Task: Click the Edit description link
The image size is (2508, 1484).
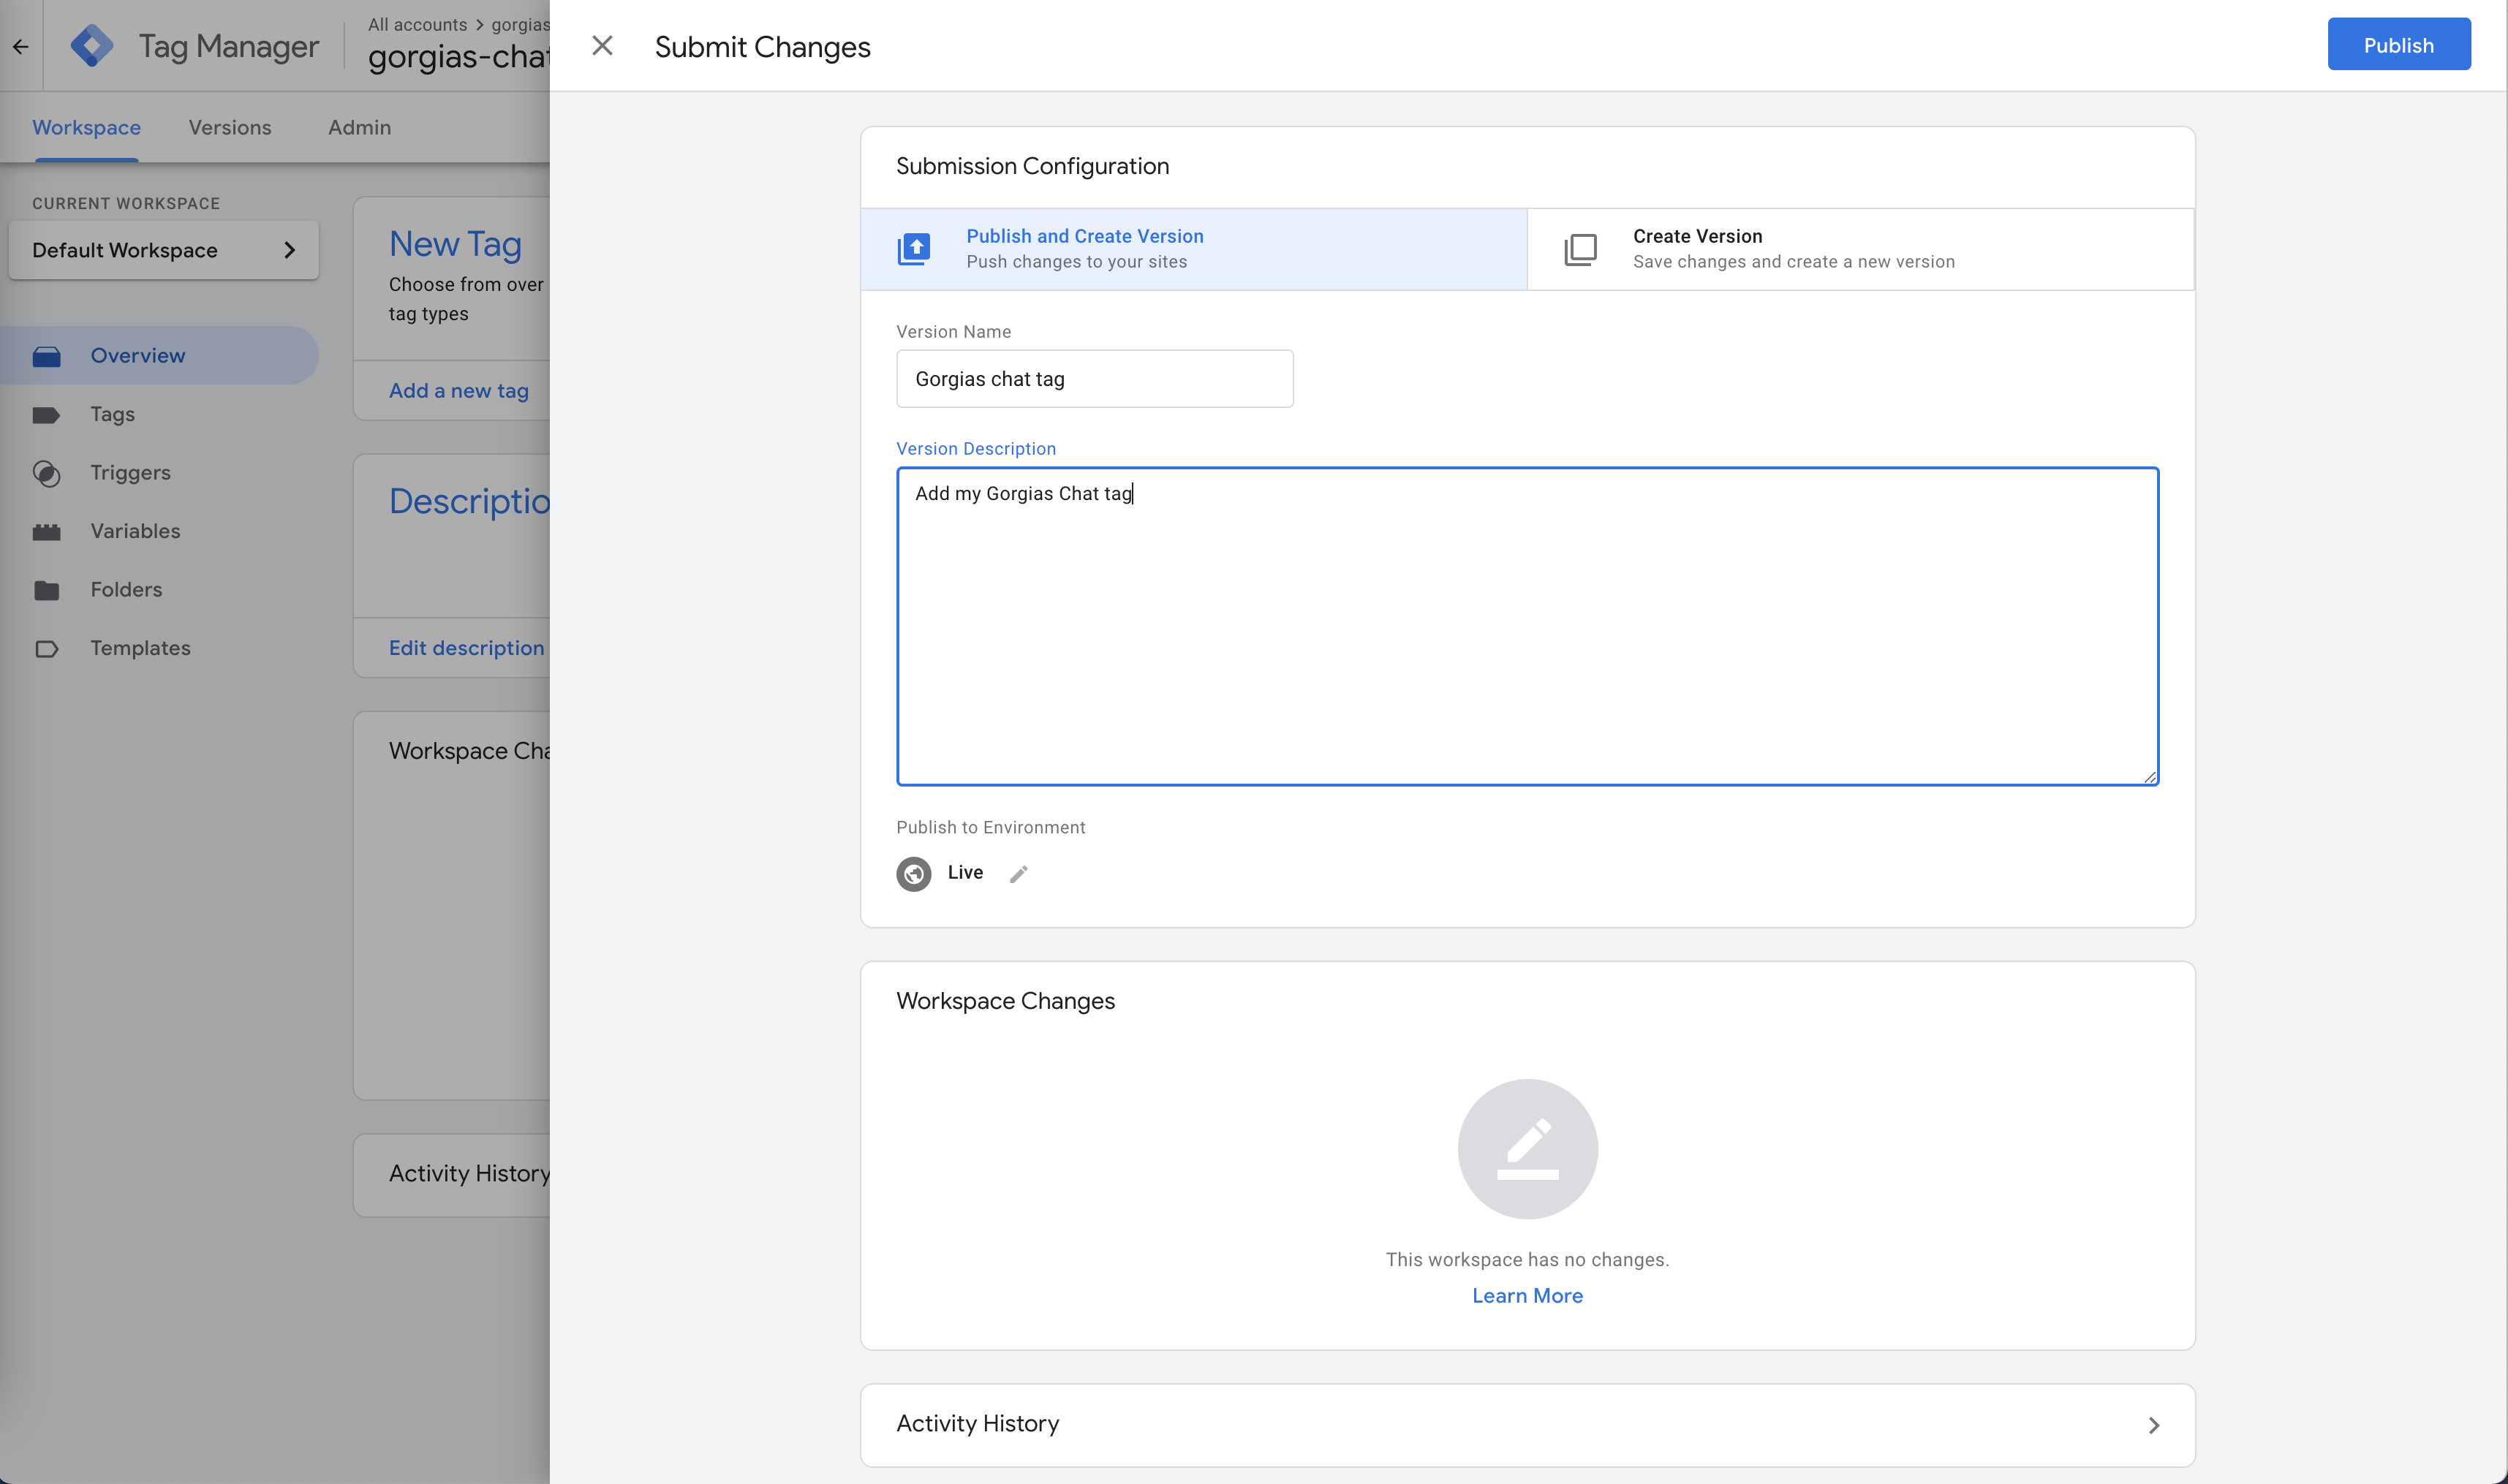Action: 467,648
